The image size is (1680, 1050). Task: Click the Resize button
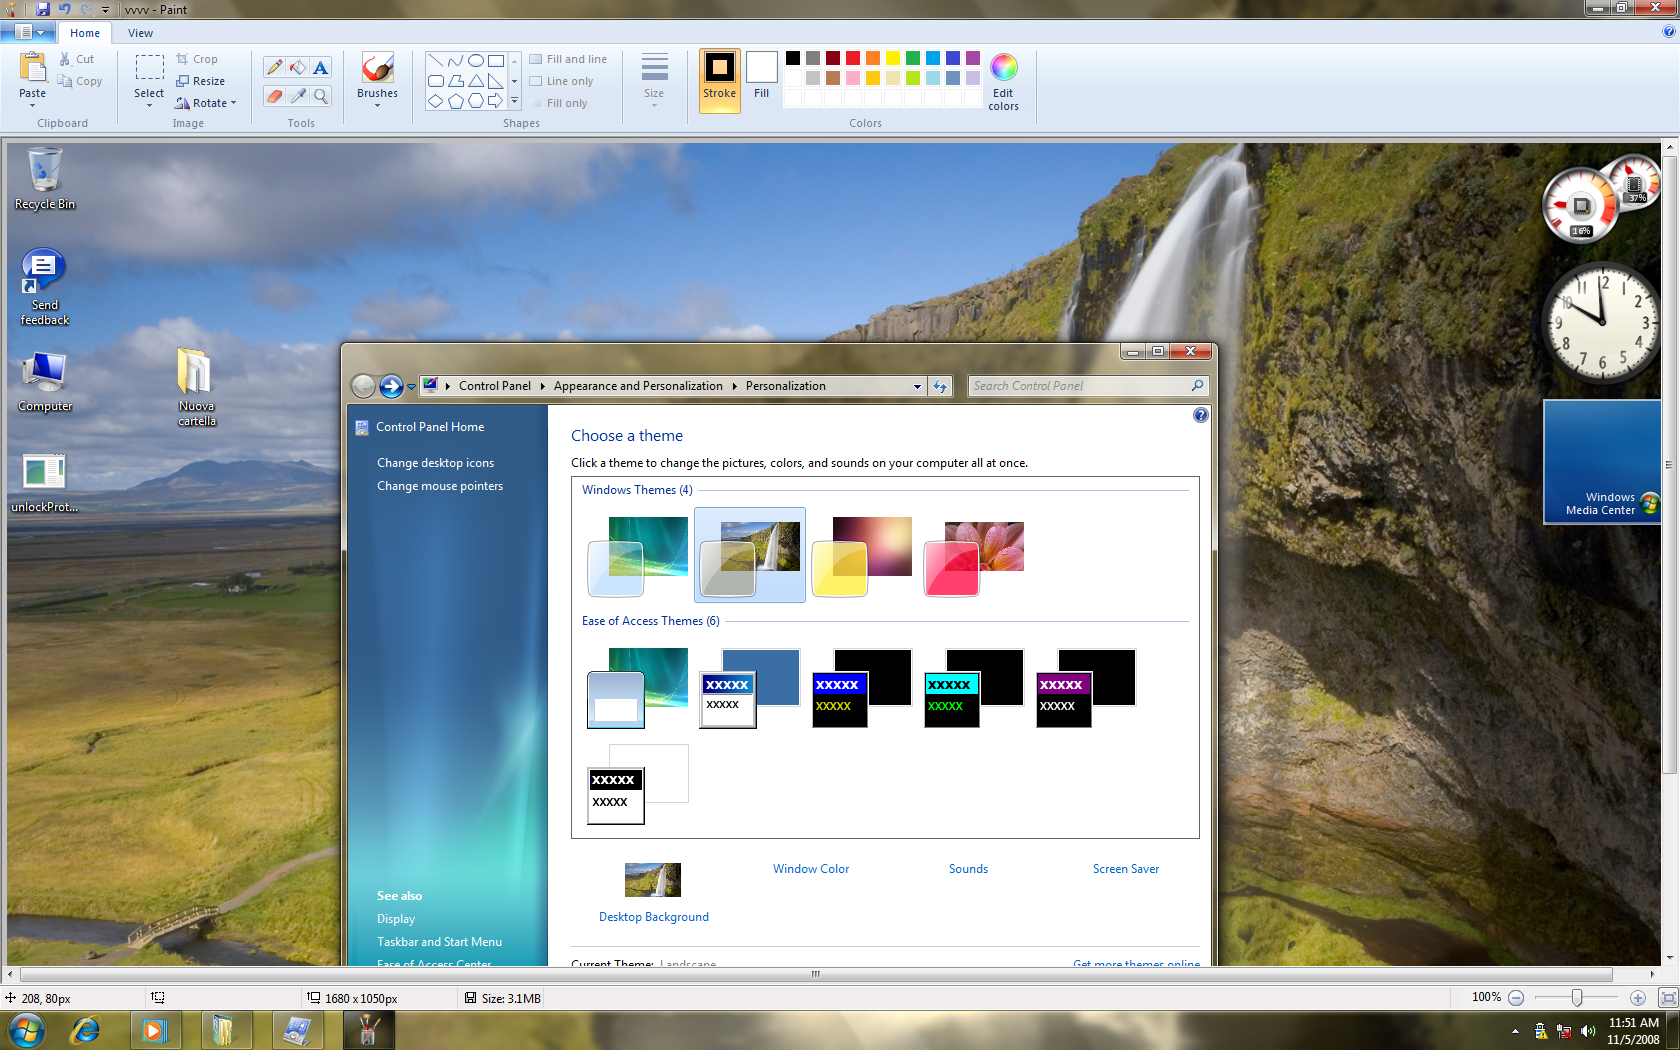coord(200,81)
